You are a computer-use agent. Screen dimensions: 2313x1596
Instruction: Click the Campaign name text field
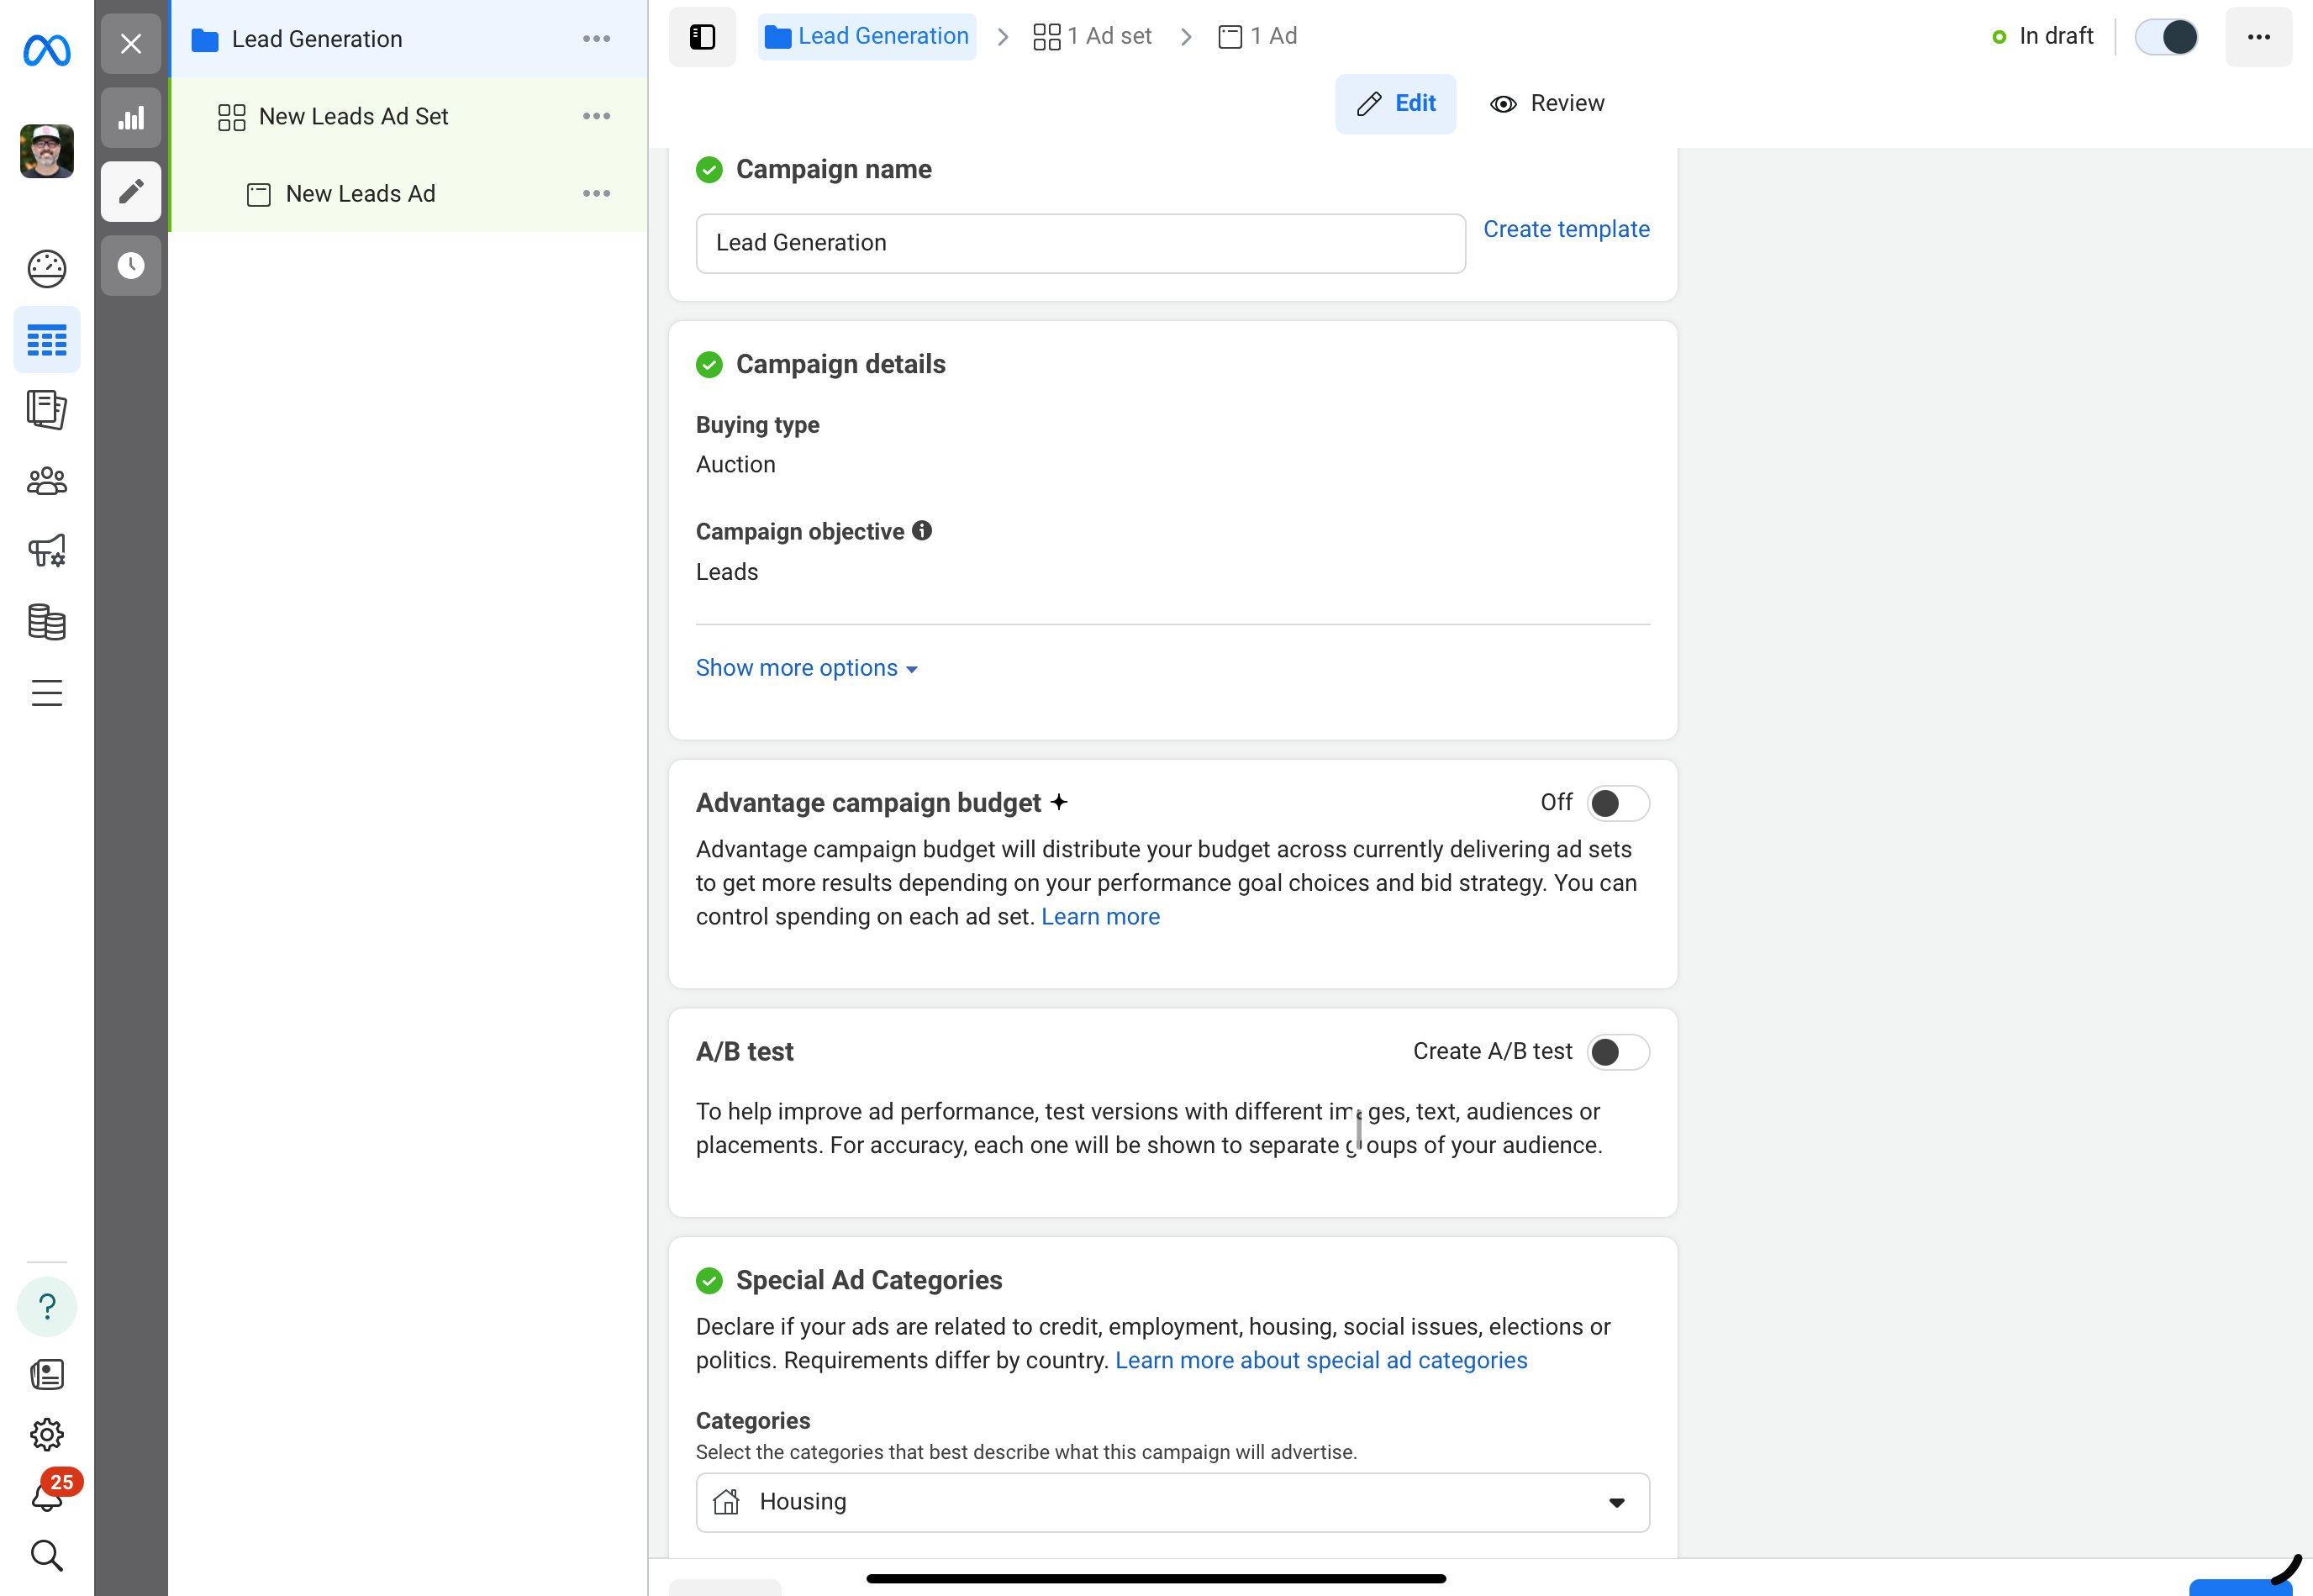point(1080,243)
